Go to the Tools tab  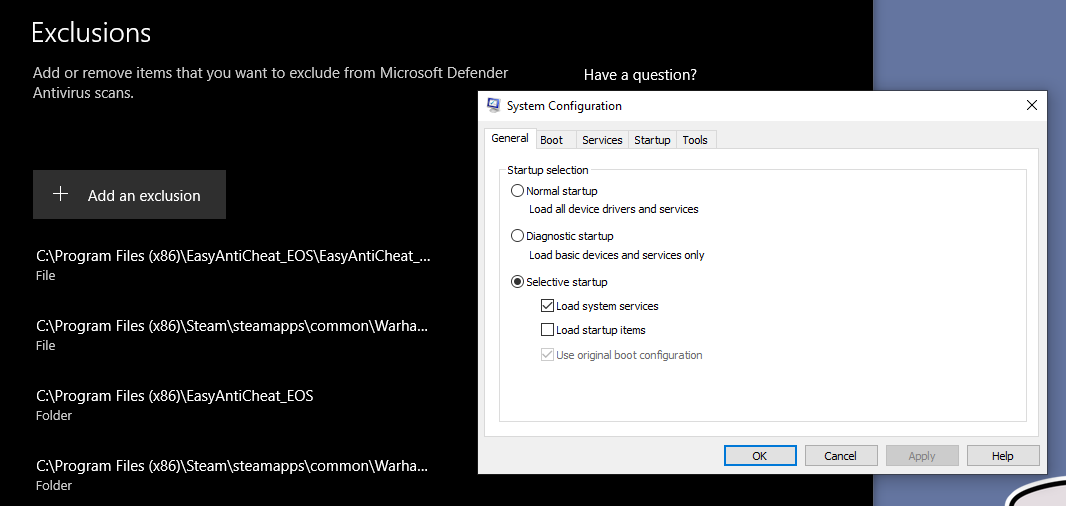tap(695, 140)
